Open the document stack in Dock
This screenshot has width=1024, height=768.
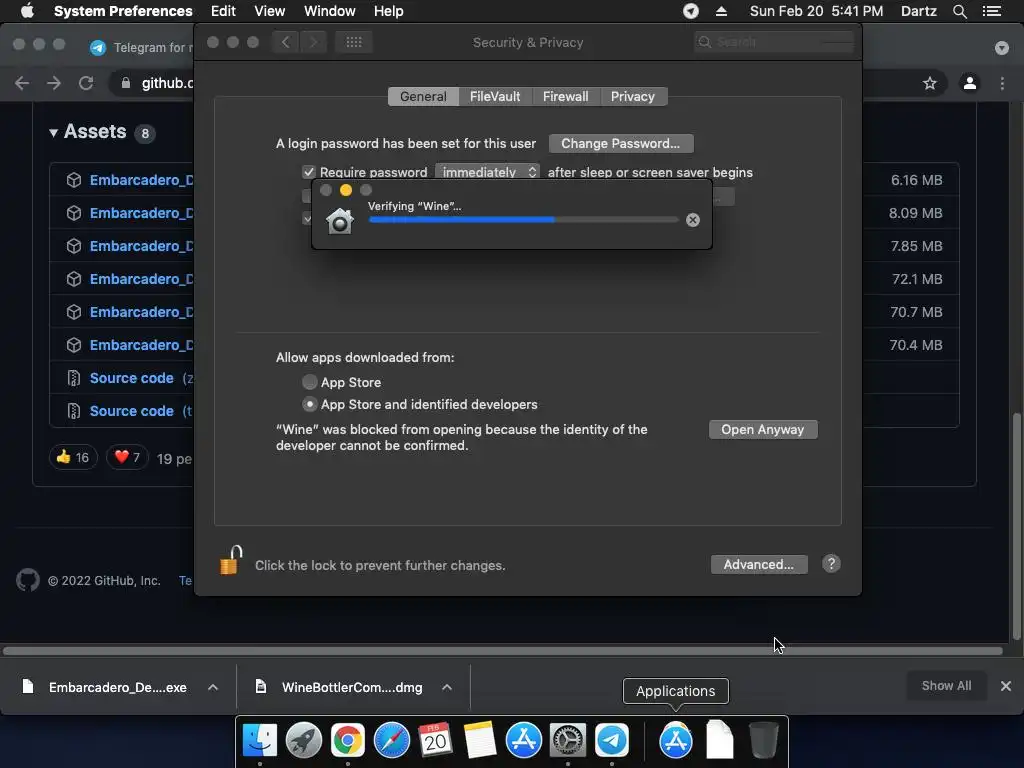pyautogui.click(x=720, y=740)
